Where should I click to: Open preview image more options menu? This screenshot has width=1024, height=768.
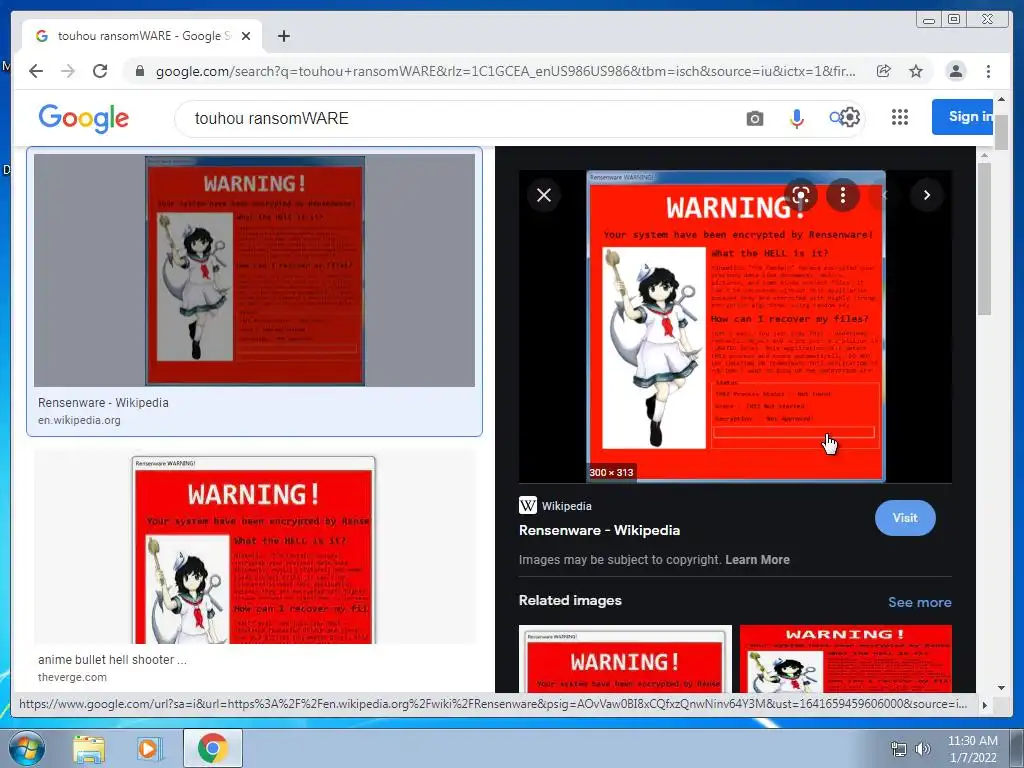[843, 195]
